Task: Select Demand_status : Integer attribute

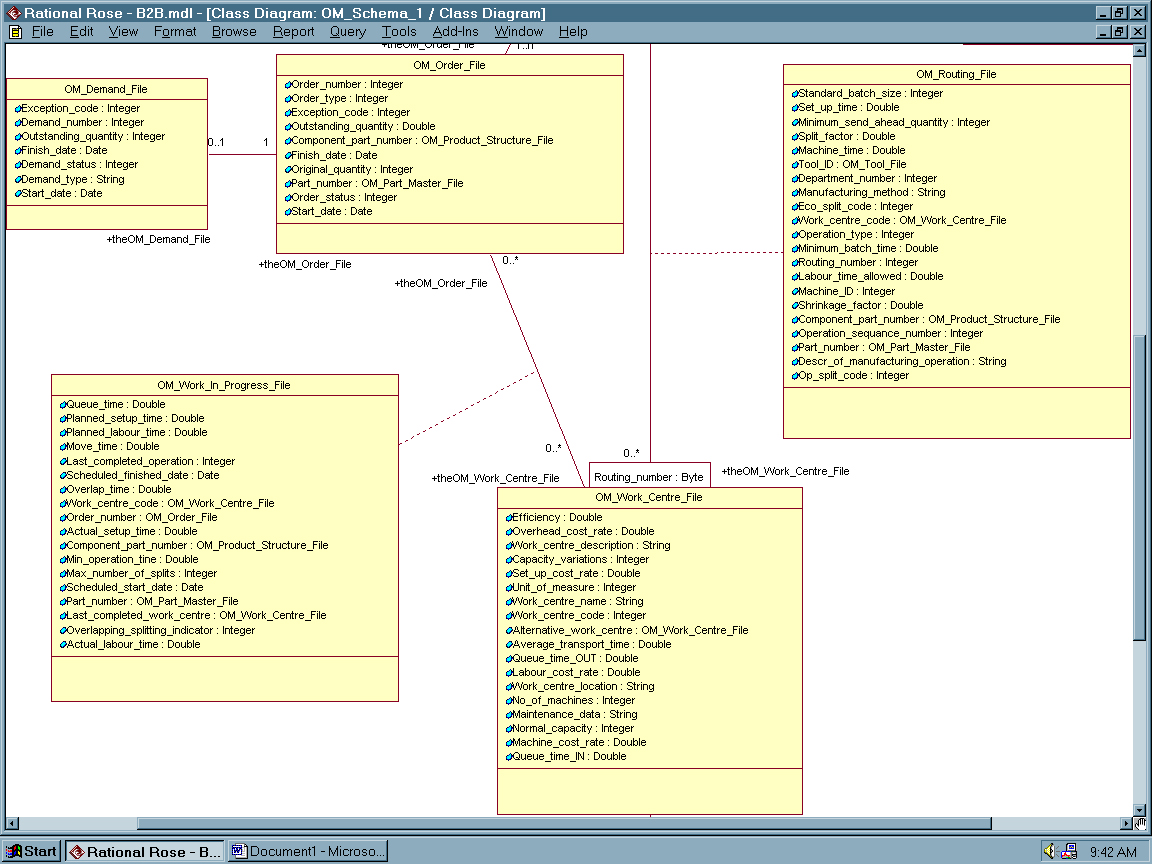Action: tap(76, 165)
